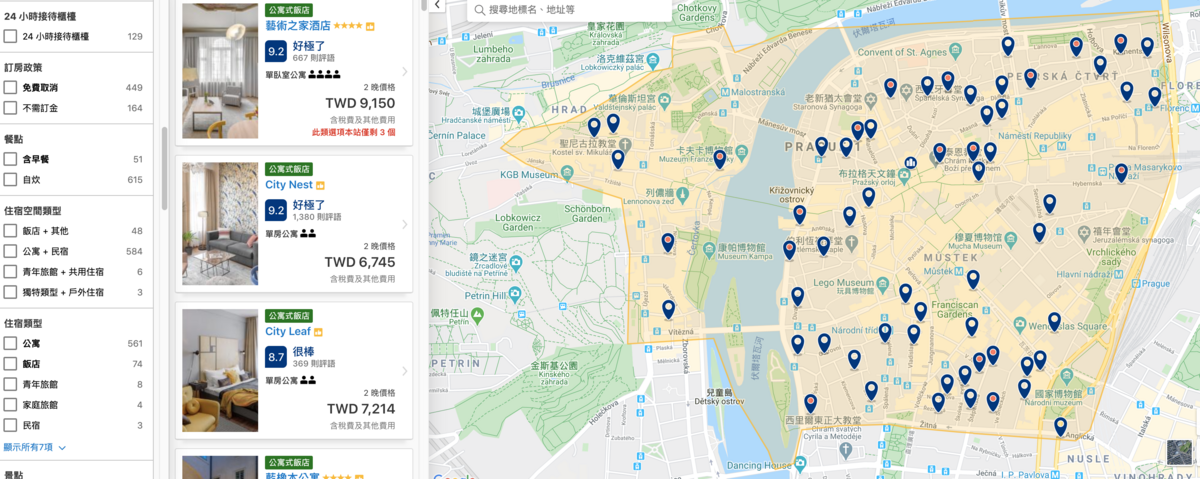Check 獨特類型 + 戶外住宿 option
Screen dimensions: 1200x479
point(10,292)
